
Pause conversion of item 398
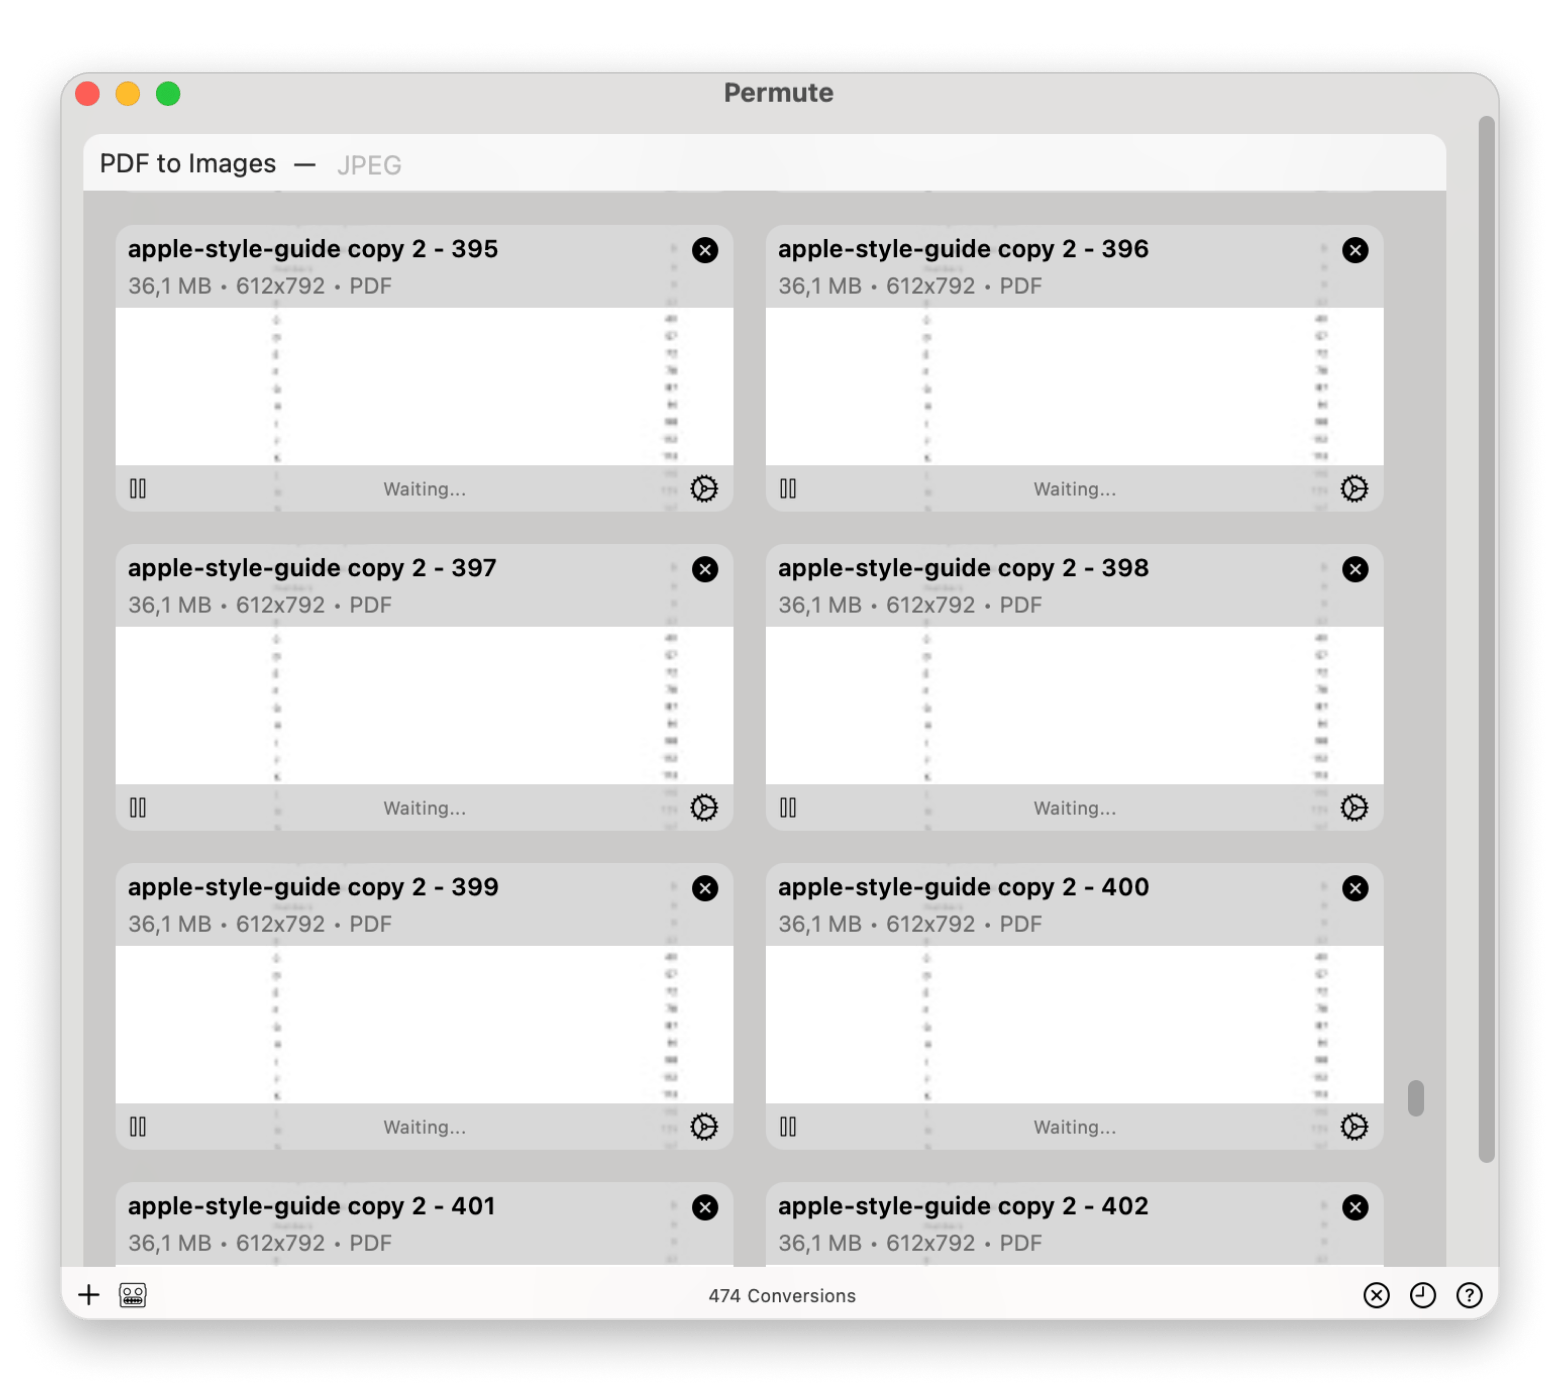pyautogui.click(x=788, y=807)
